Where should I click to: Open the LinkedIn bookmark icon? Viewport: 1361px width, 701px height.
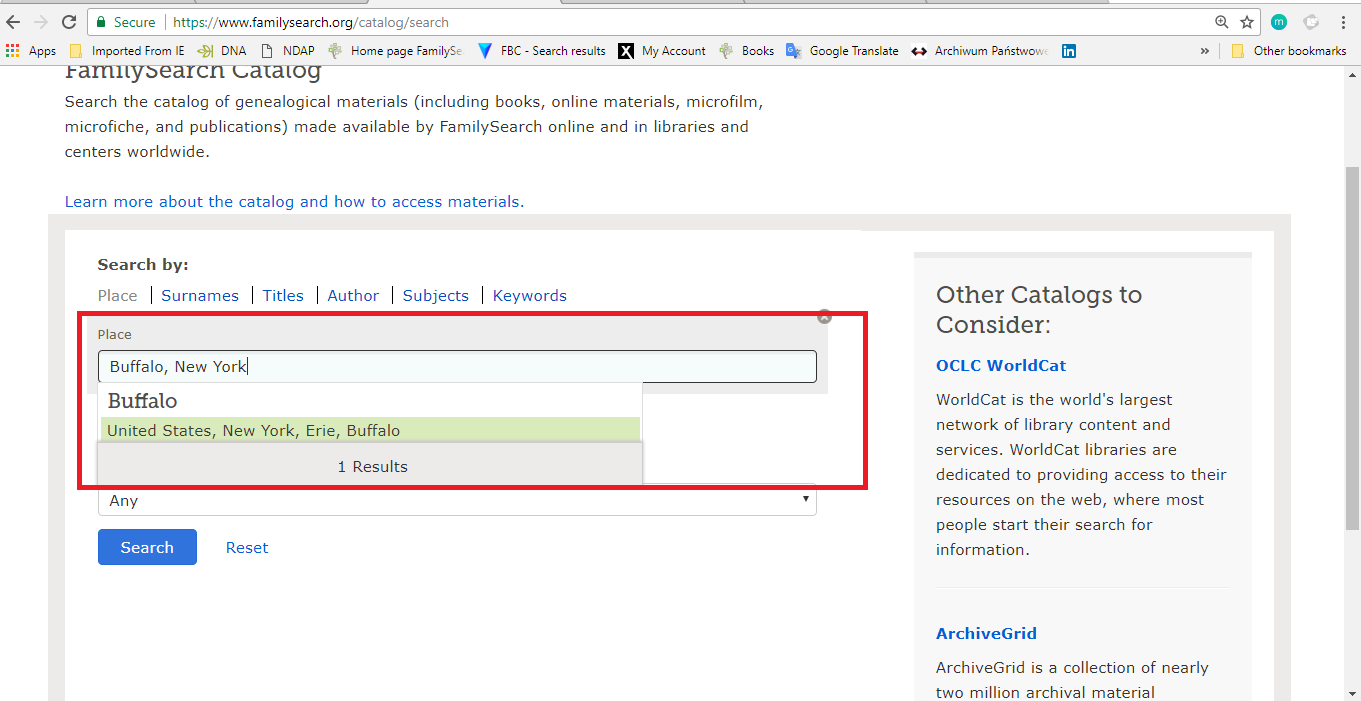(1069, 51)
